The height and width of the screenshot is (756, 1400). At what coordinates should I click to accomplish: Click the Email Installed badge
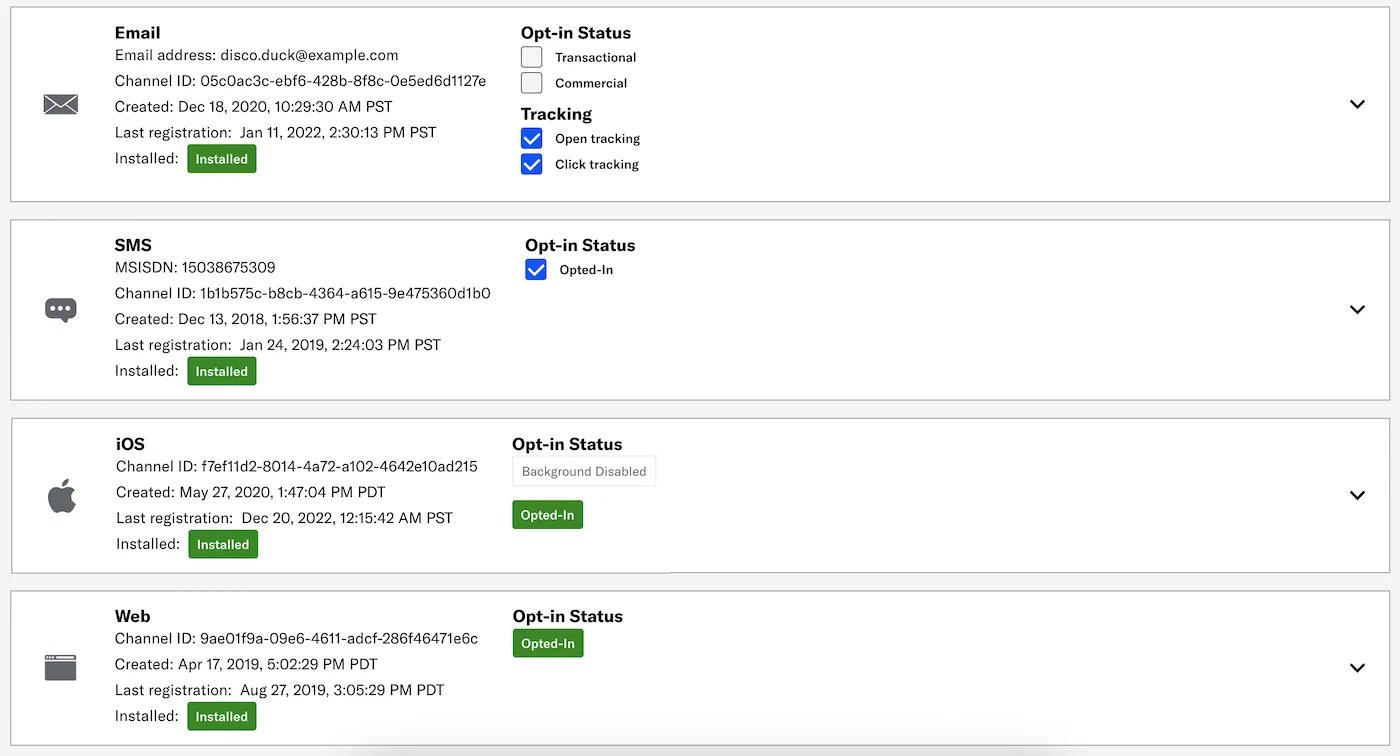pyautogui.click(x=222, y=159)
